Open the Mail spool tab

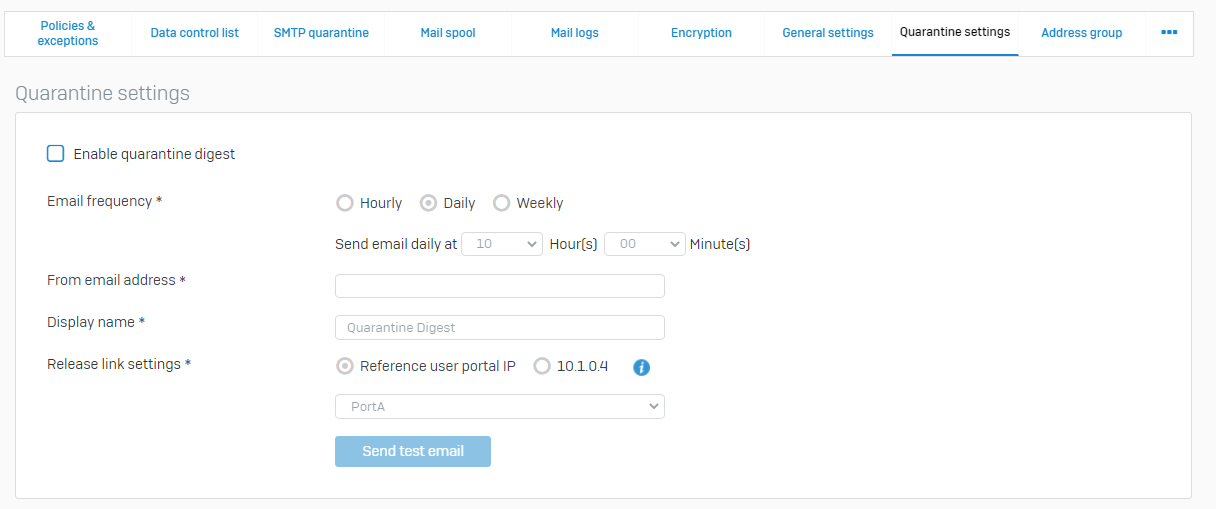[448, 33]
